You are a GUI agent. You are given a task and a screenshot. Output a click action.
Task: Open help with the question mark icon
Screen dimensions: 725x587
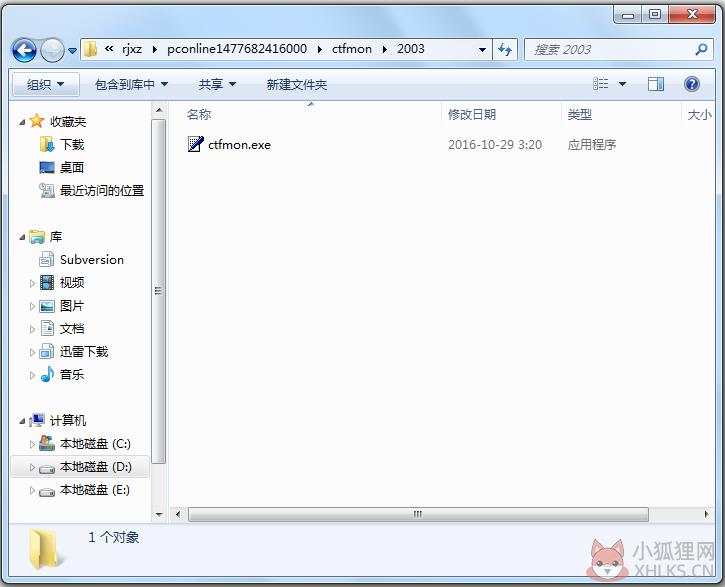tap(692, 84)
